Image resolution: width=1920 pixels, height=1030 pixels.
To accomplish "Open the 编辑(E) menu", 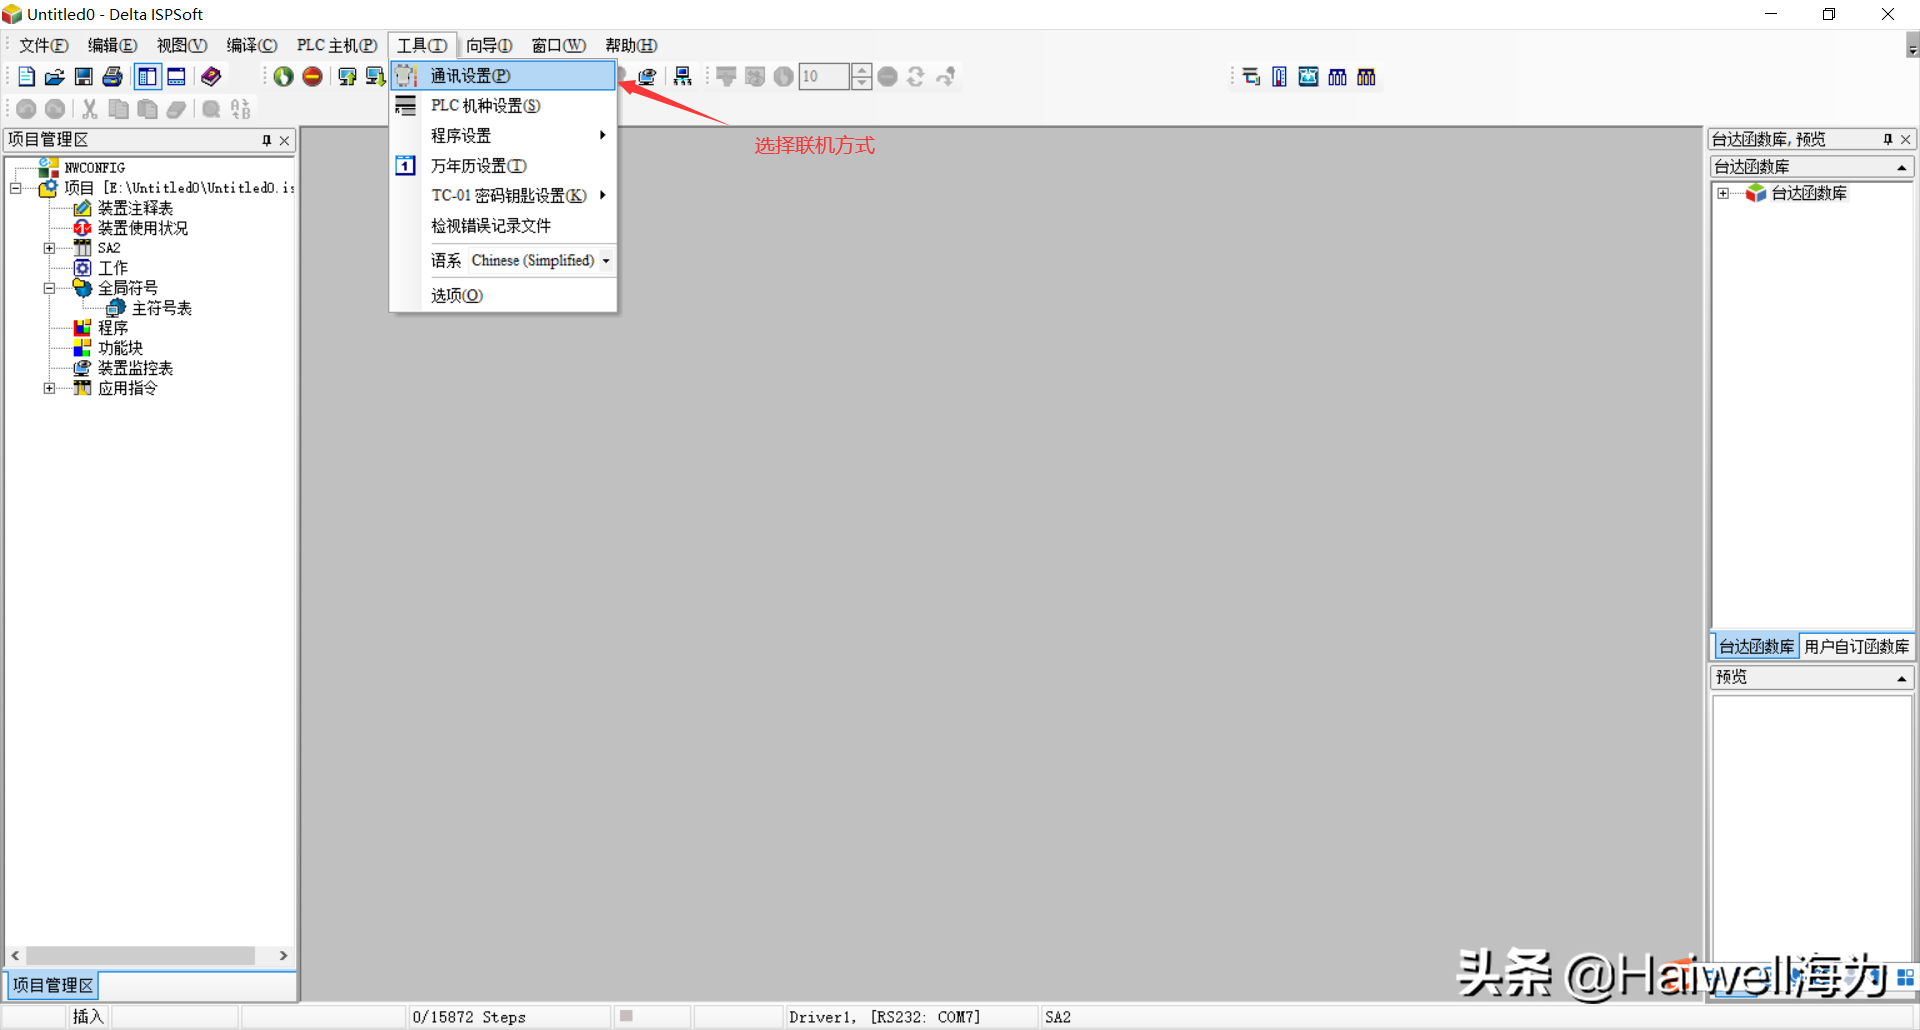I will click(113, 46).
